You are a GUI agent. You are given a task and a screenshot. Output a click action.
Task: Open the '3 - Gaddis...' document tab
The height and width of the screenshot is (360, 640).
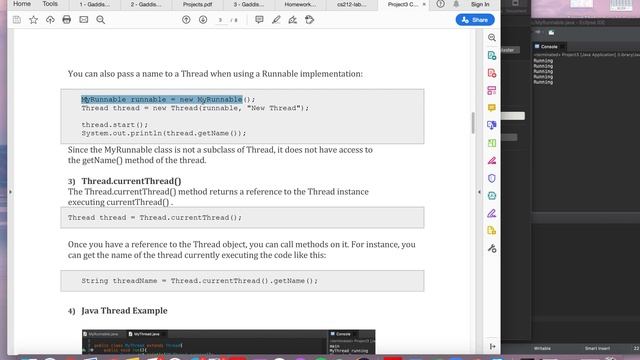coord(249,4)
